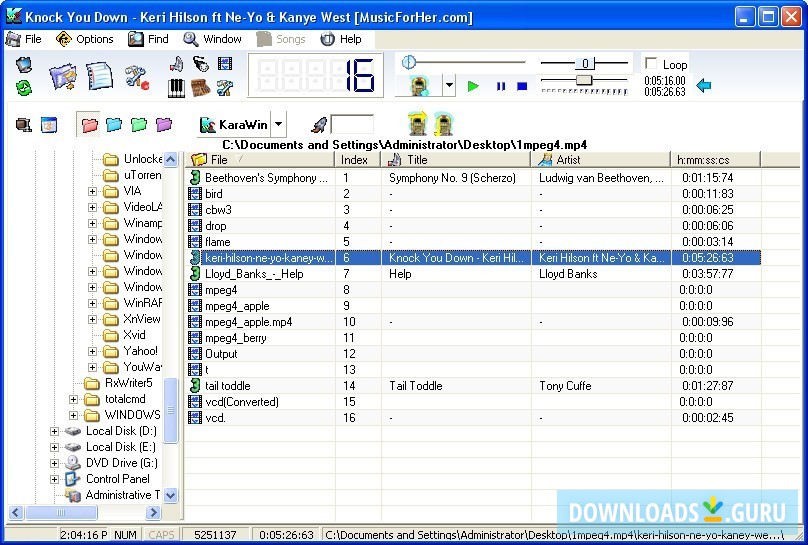Start playback with the green play button
The image size is (808, 545).
click(473, 86)
